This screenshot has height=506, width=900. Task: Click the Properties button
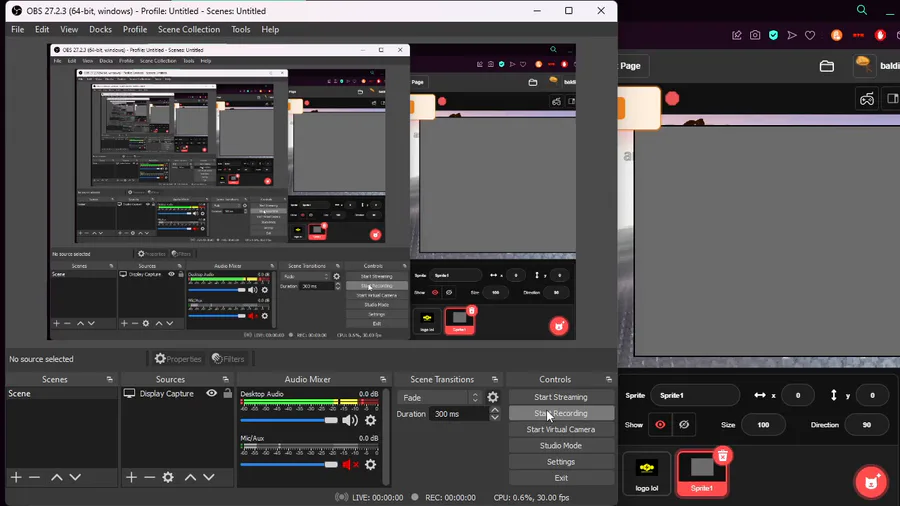pyautogui.click(x=178, y=359)
